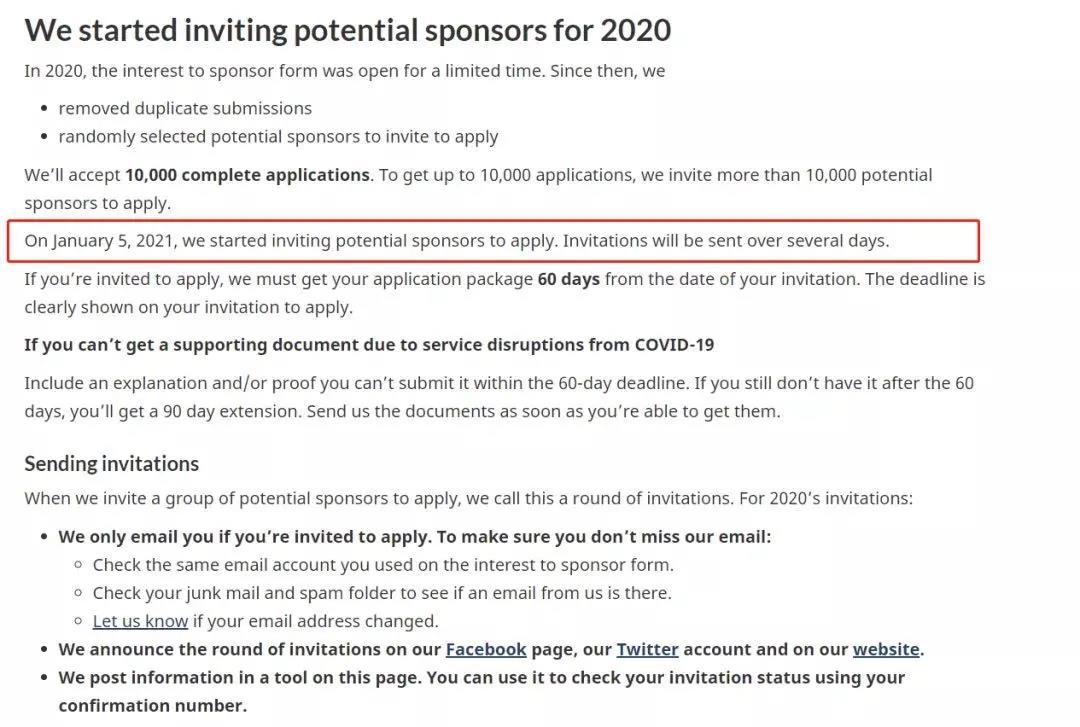
Task: Click the "removed duplicate submissions" bullet
Action: [x=185, y=109]
